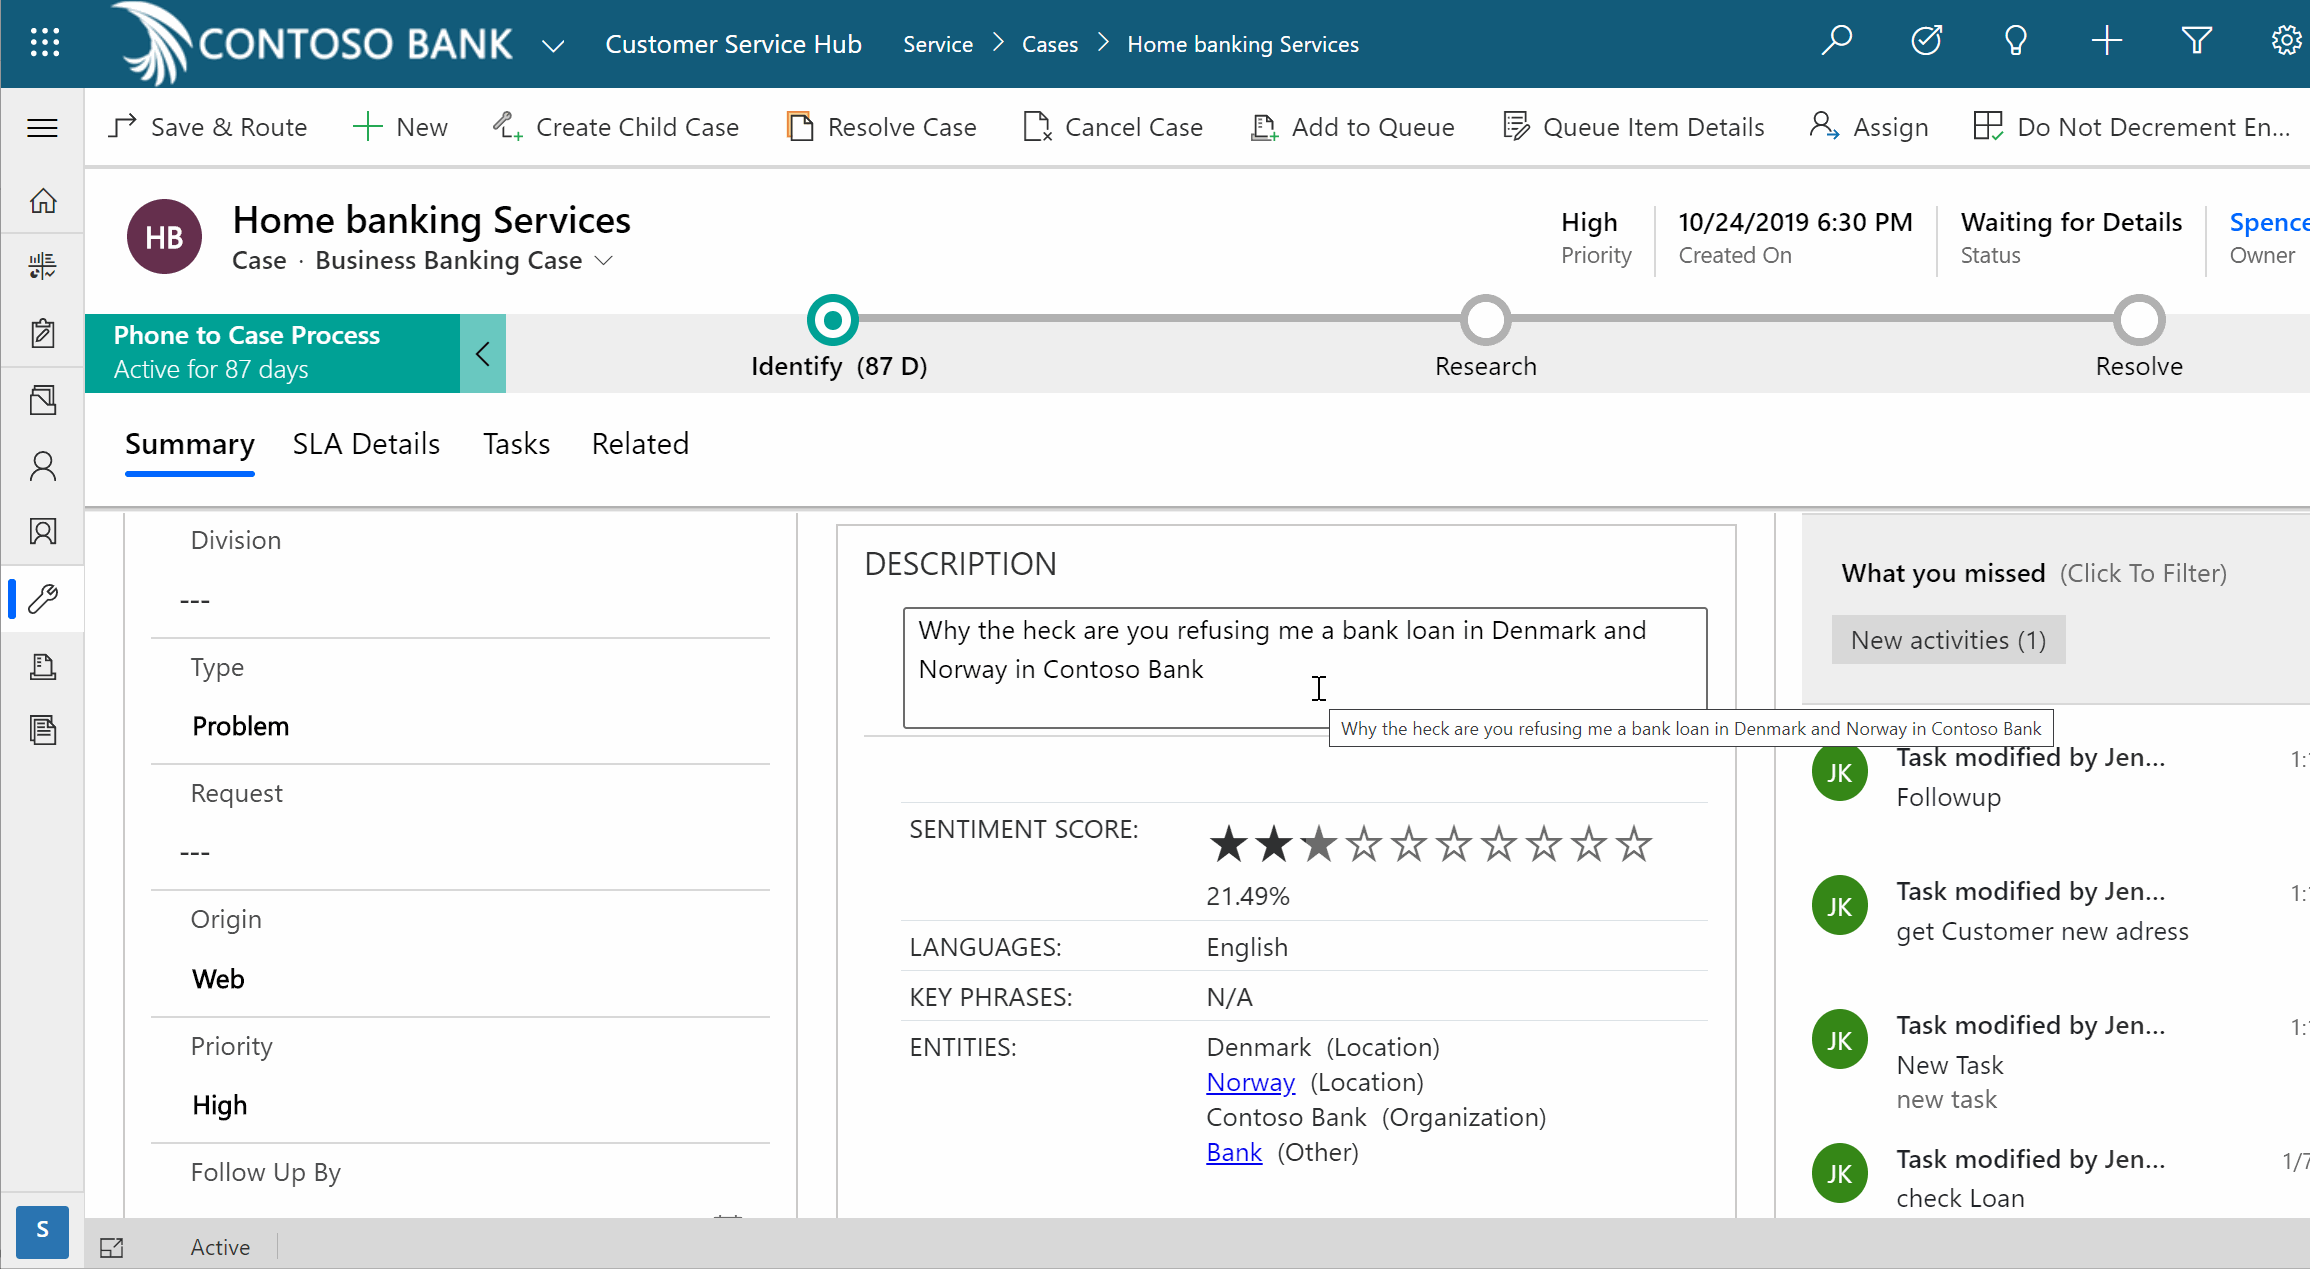Screen dimensions: 2310x1269
Task: Open the Origin field showing Web
Action: (x=460, y=979)
